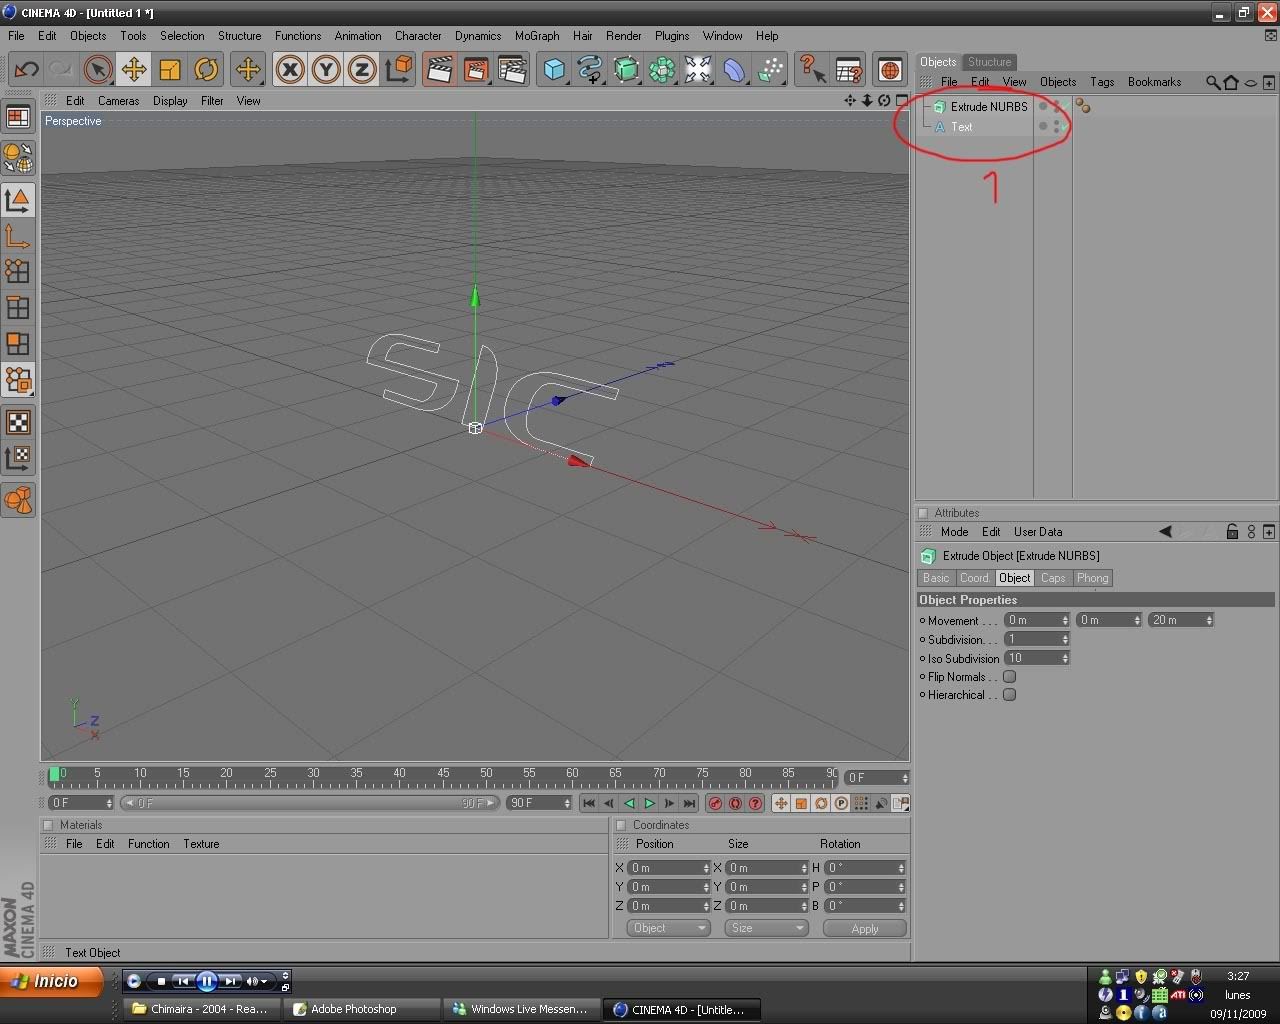Screen dimensions: 1280x1024
Task: Click the record keyframe button
Action: (715, 803)
